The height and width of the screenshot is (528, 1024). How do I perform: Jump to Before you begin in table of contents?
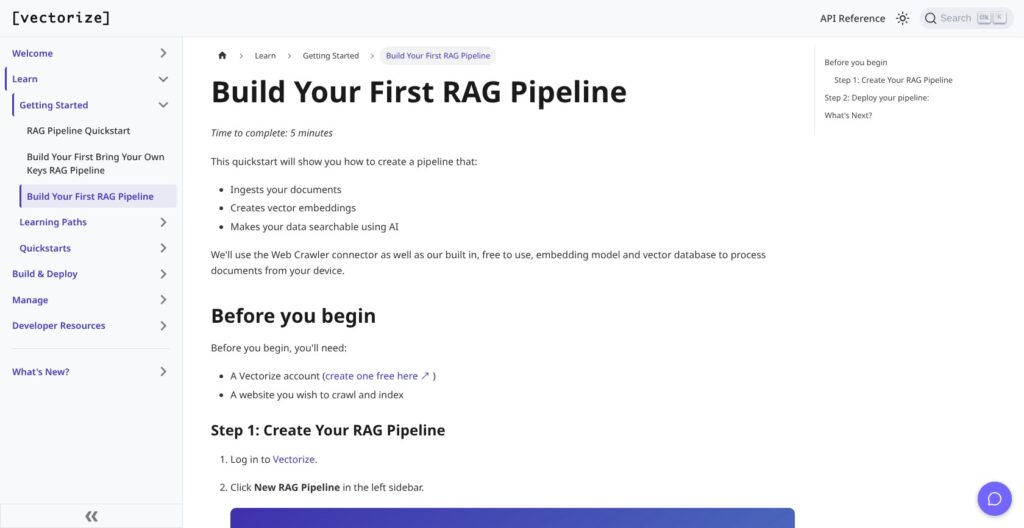click(856, 63)
